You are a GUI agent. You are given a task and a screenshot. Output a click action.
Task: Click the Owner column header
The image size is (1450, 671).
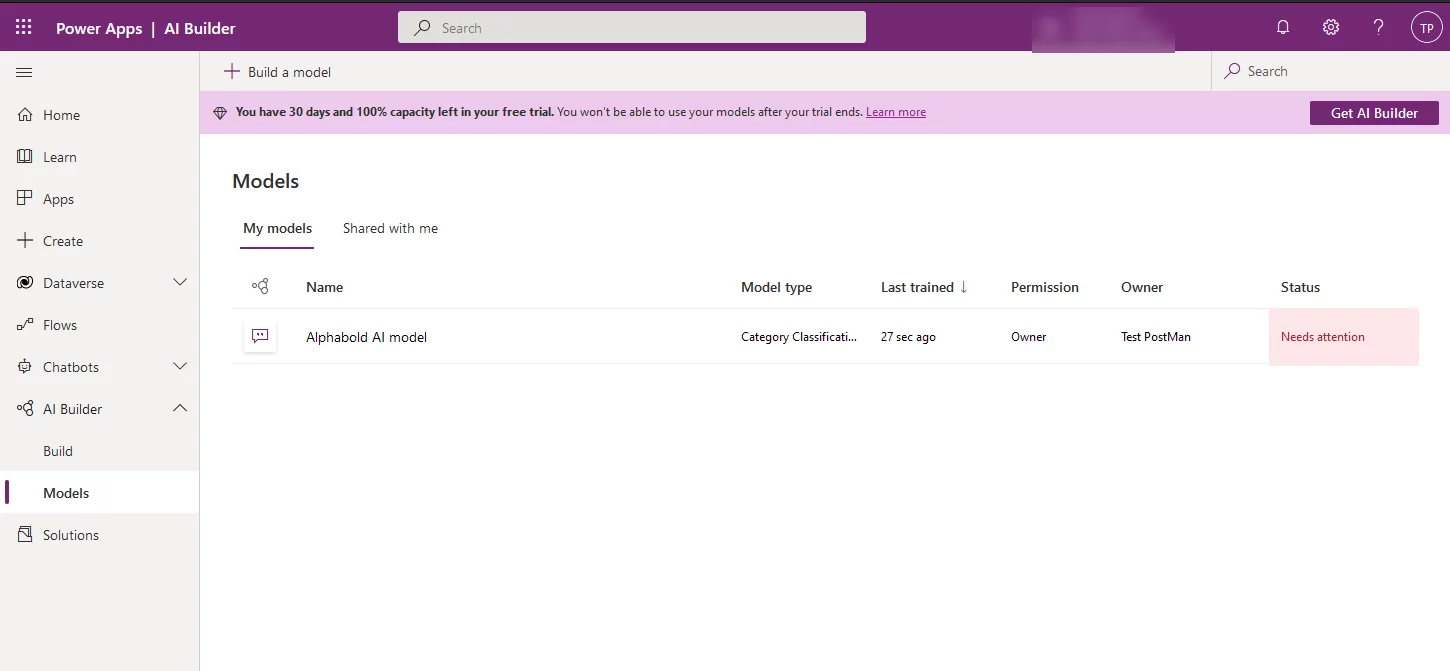pos(1142,287)
